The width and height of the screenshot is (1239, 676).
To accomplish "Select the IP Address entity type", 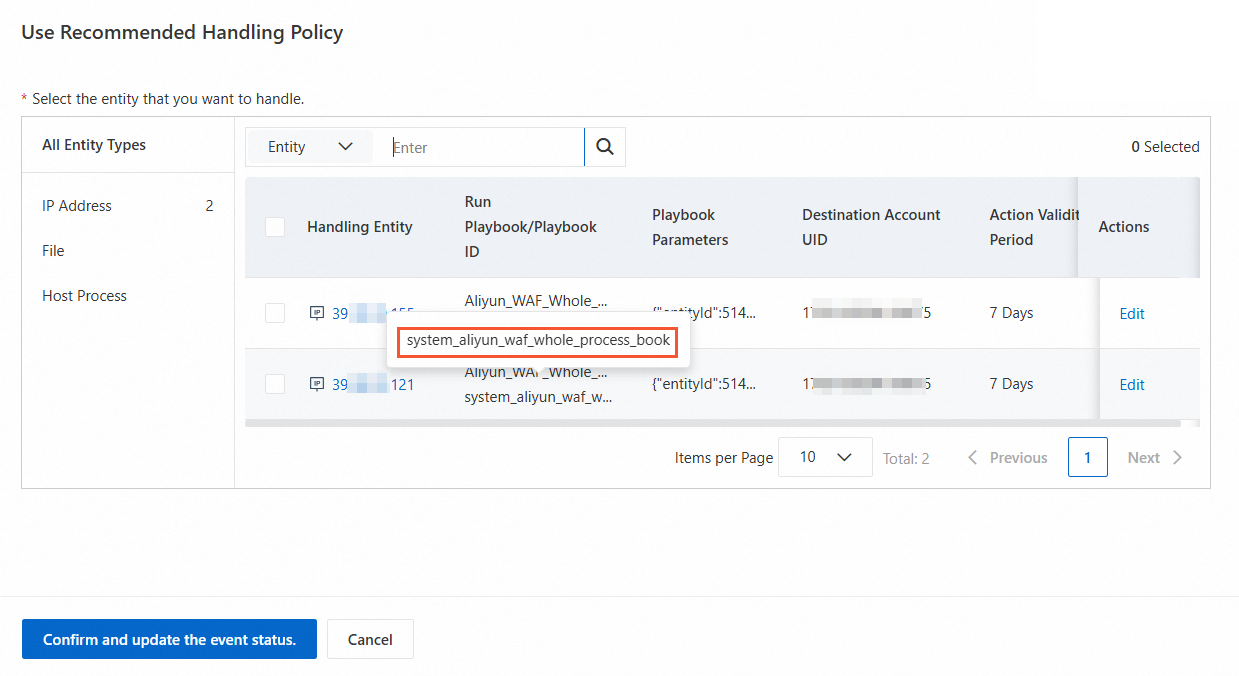I will [x=77, y=206].
